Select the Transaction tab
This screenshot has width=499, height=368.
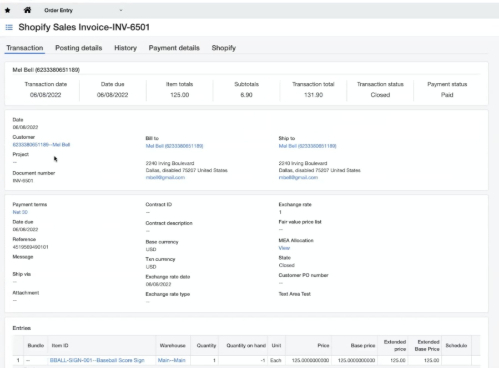pos(25,48)
